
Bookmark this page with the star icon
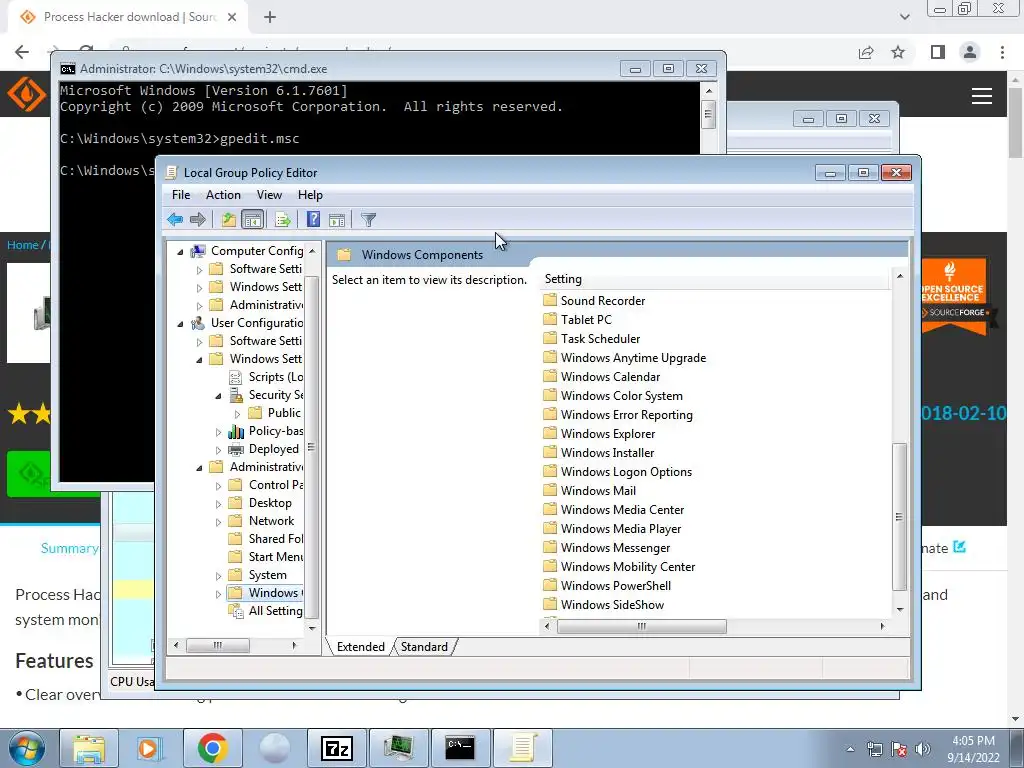pos(898,52)
